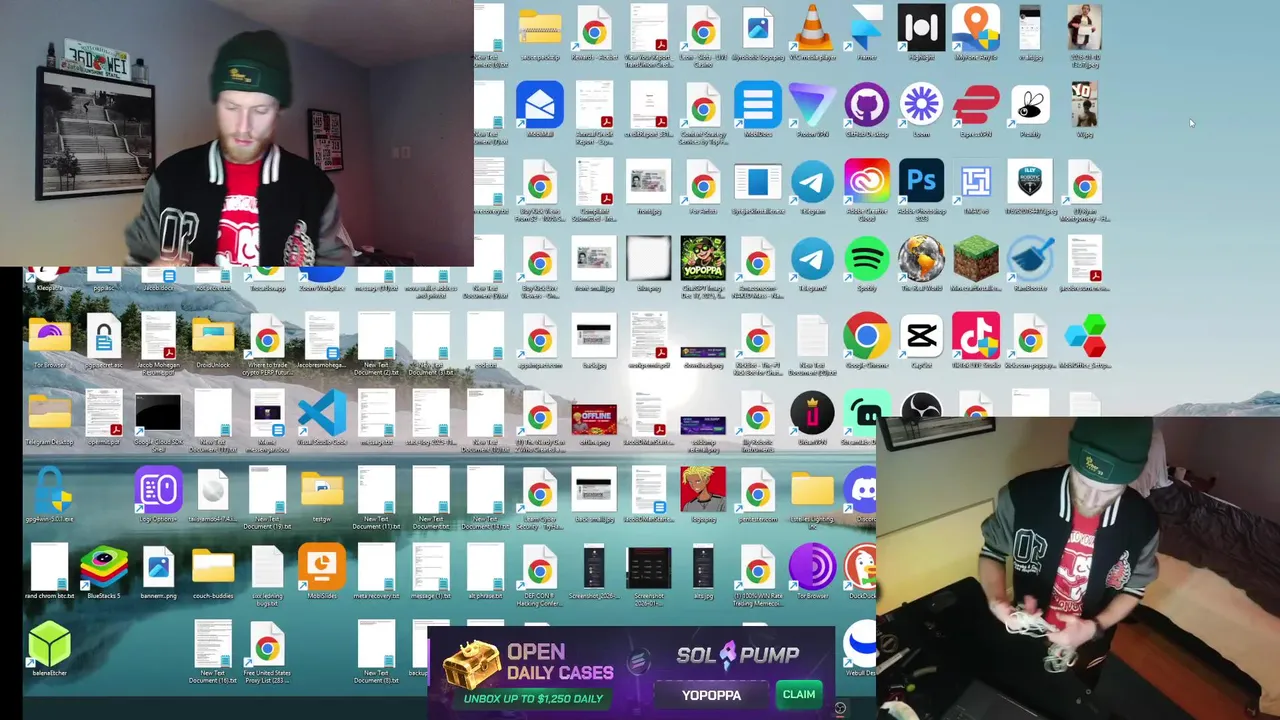Open the testgw folder
The width and height of the screenshot is (1280, 720).
322,491
